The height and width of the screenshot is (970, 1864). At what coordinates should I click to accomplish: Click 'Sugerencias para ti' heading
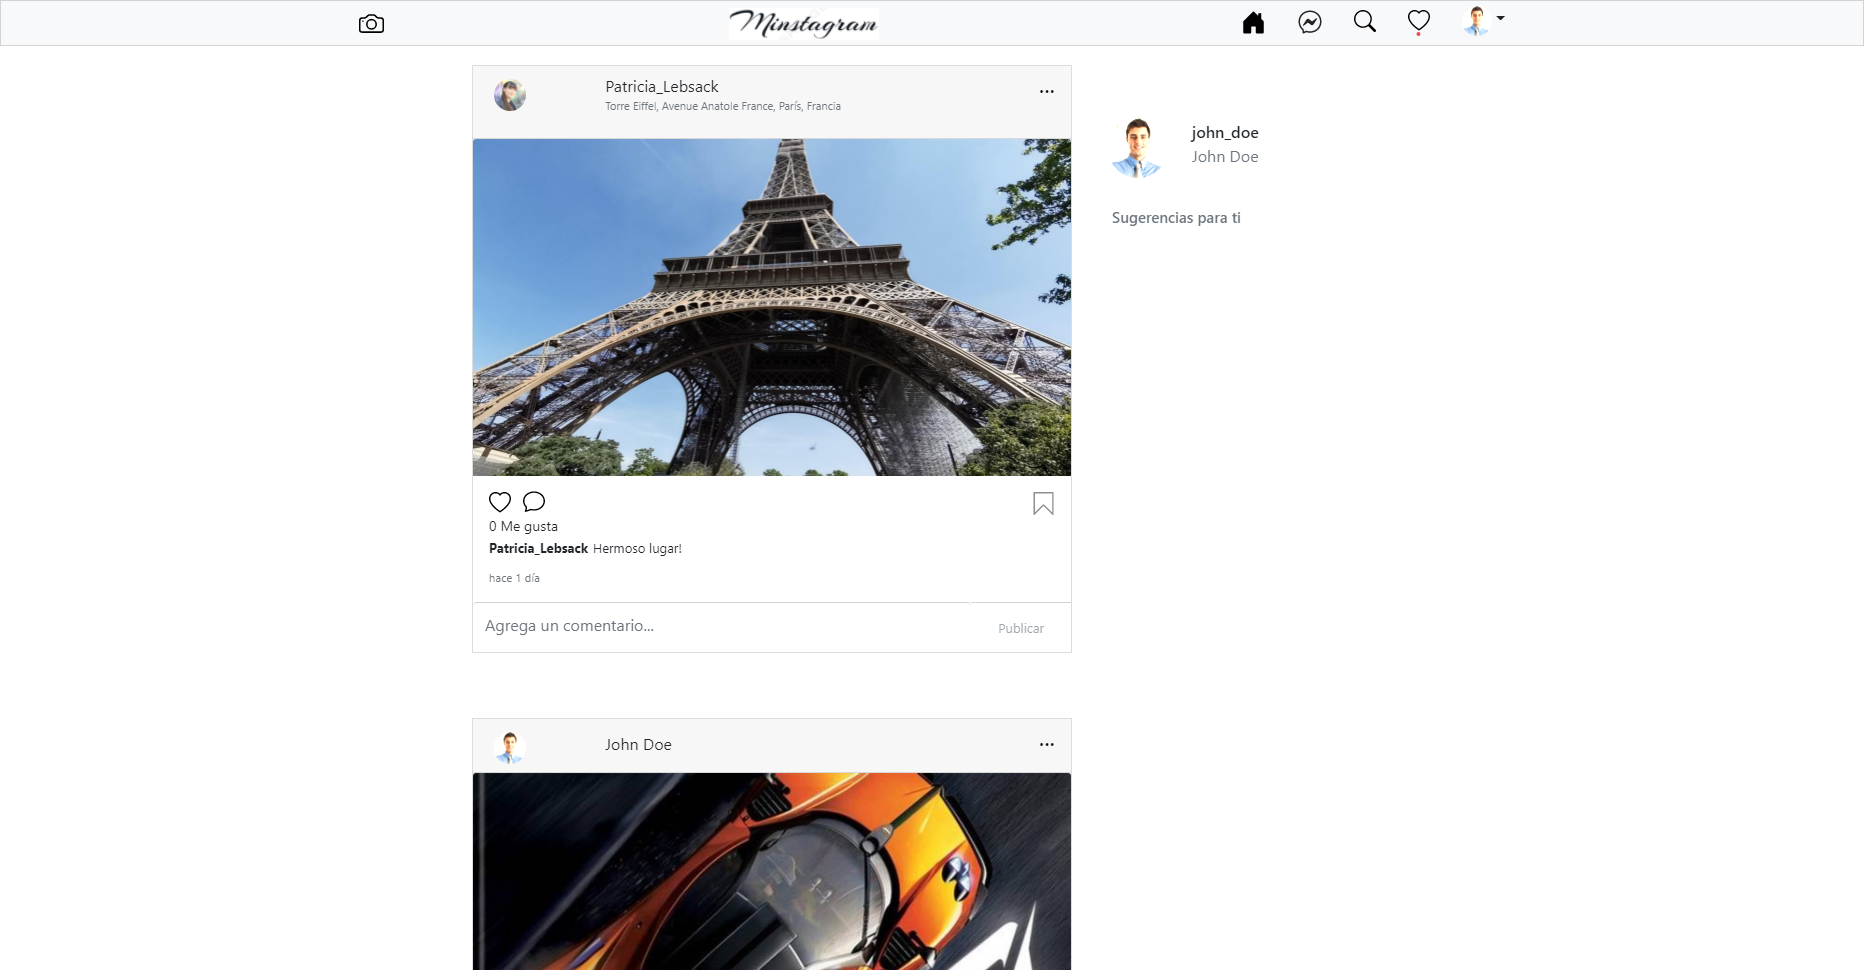pyautogui.click(x=1176, y=218)
